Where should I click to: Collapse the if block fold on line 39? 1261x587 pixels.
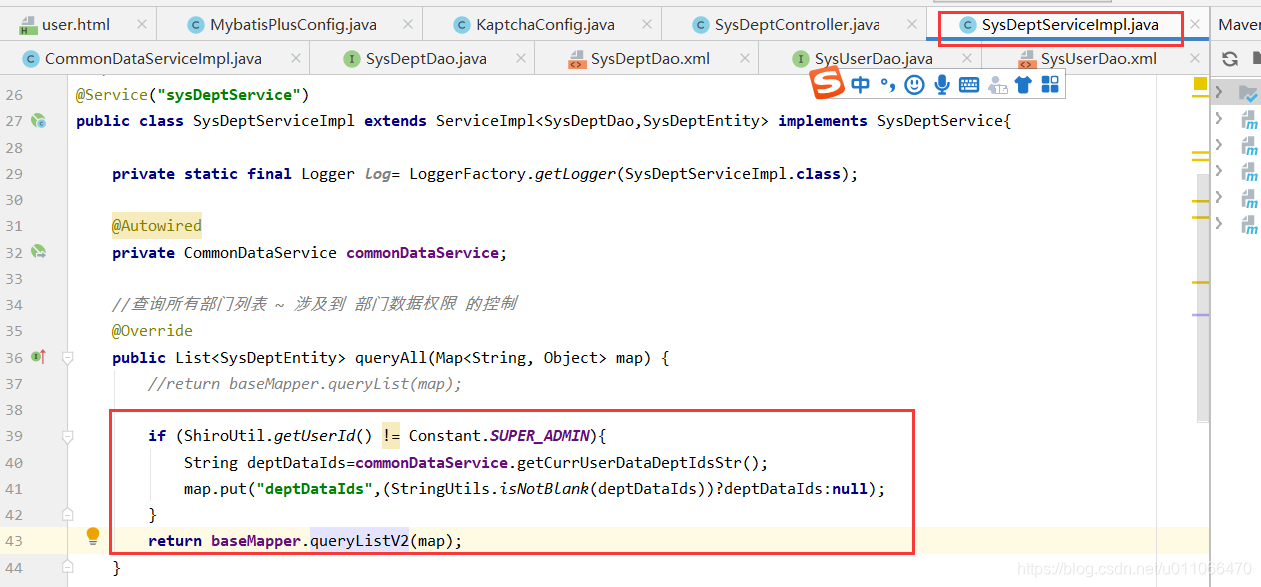(x=67, y=436)
